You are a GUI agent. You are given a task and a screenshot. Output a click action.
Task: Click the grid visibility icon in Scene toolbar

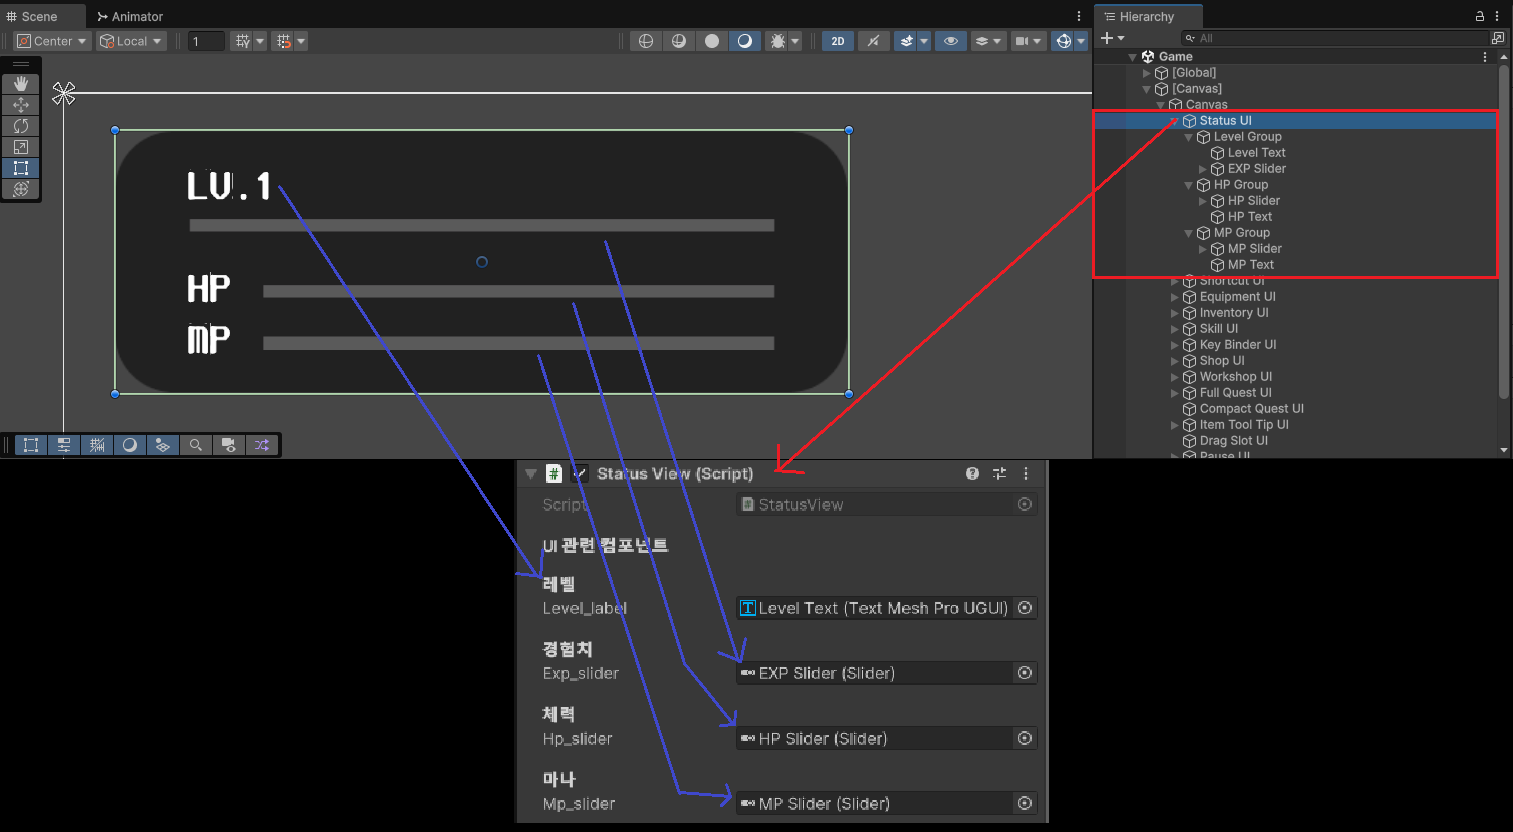click(x=242, y=41)
